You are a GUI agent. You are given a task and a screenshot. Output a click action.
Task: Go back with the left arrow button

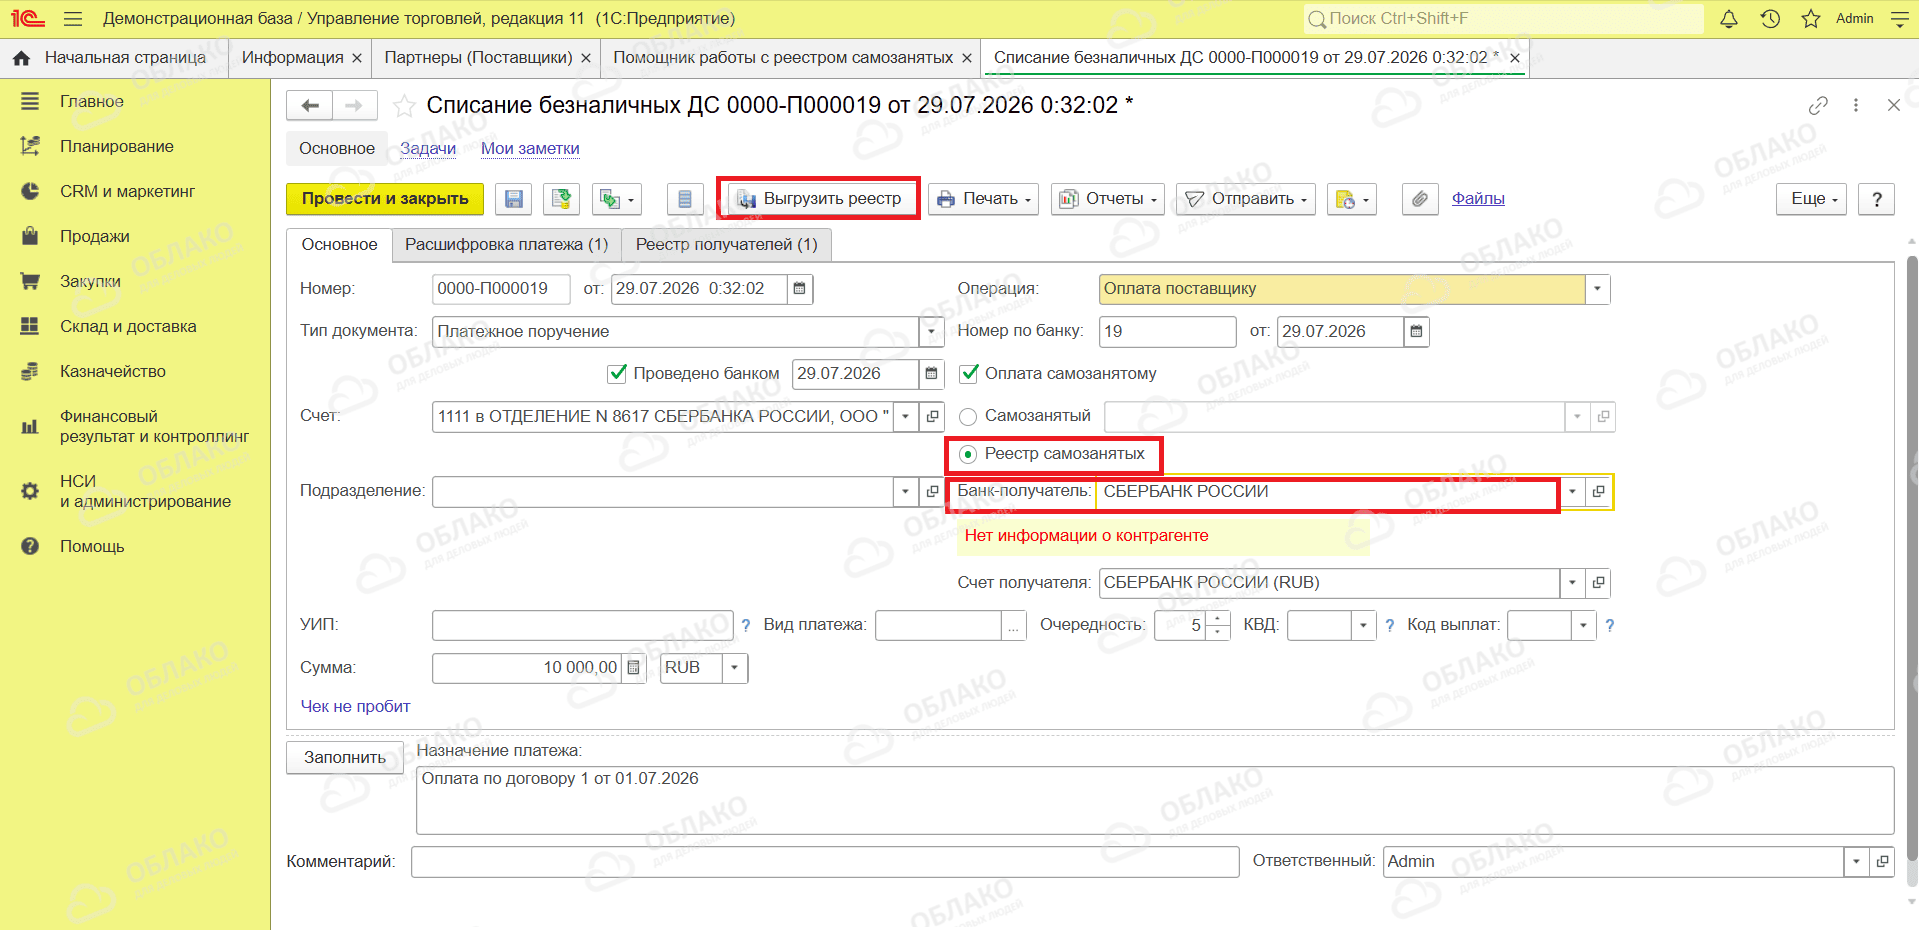point(310,105)
